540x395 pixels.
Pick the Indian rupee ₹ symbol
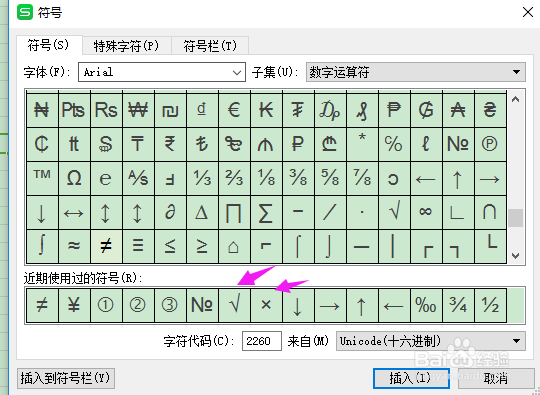click(170, 144)
